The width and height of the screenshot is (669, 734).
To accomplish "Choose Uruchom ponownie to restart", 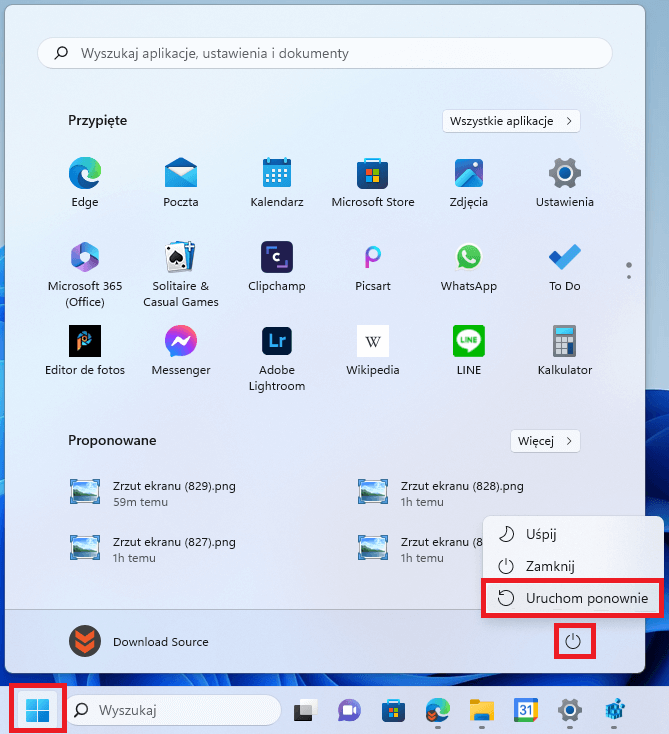I will (x=573, y=598).
